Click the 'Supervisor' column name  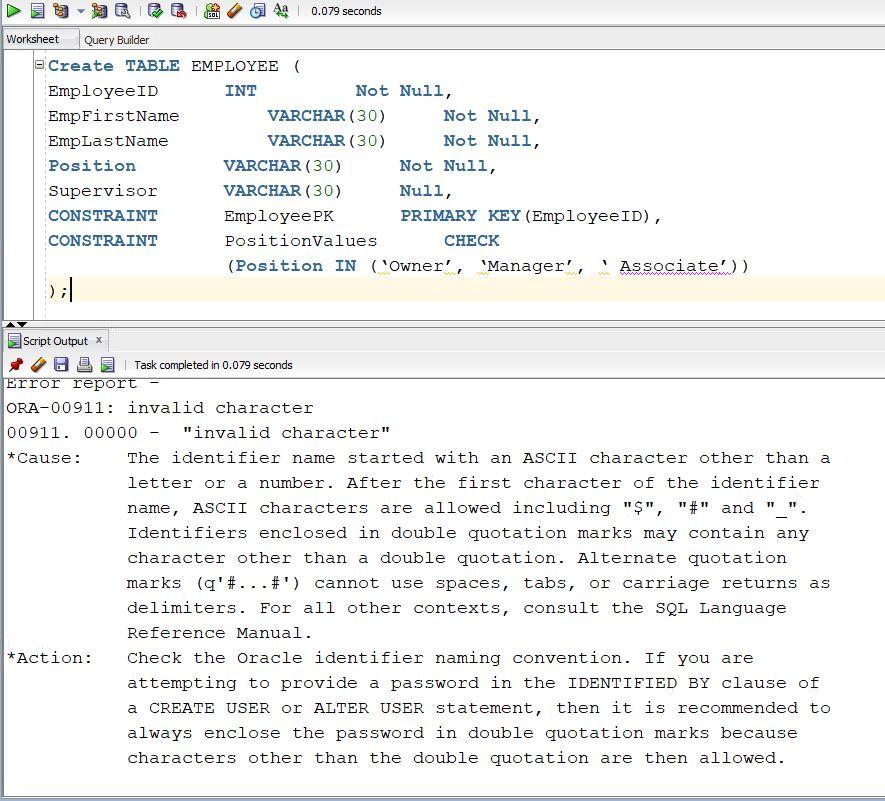point(103,191)
